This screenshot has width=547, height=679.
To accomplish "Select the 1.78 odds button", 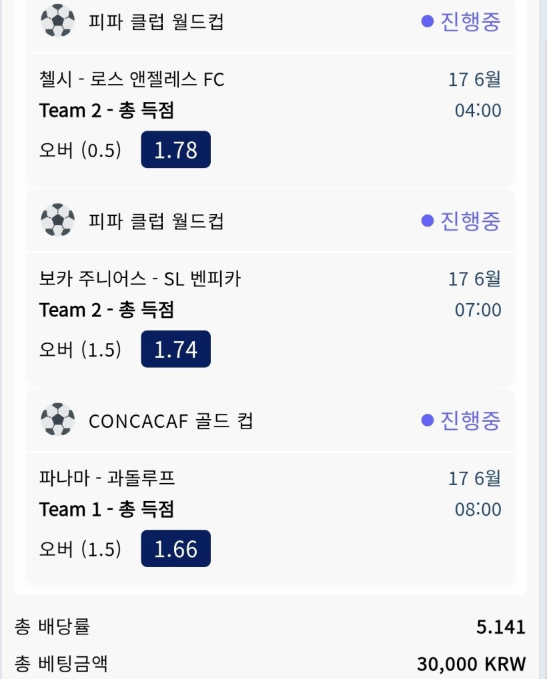I will point(176,150).
